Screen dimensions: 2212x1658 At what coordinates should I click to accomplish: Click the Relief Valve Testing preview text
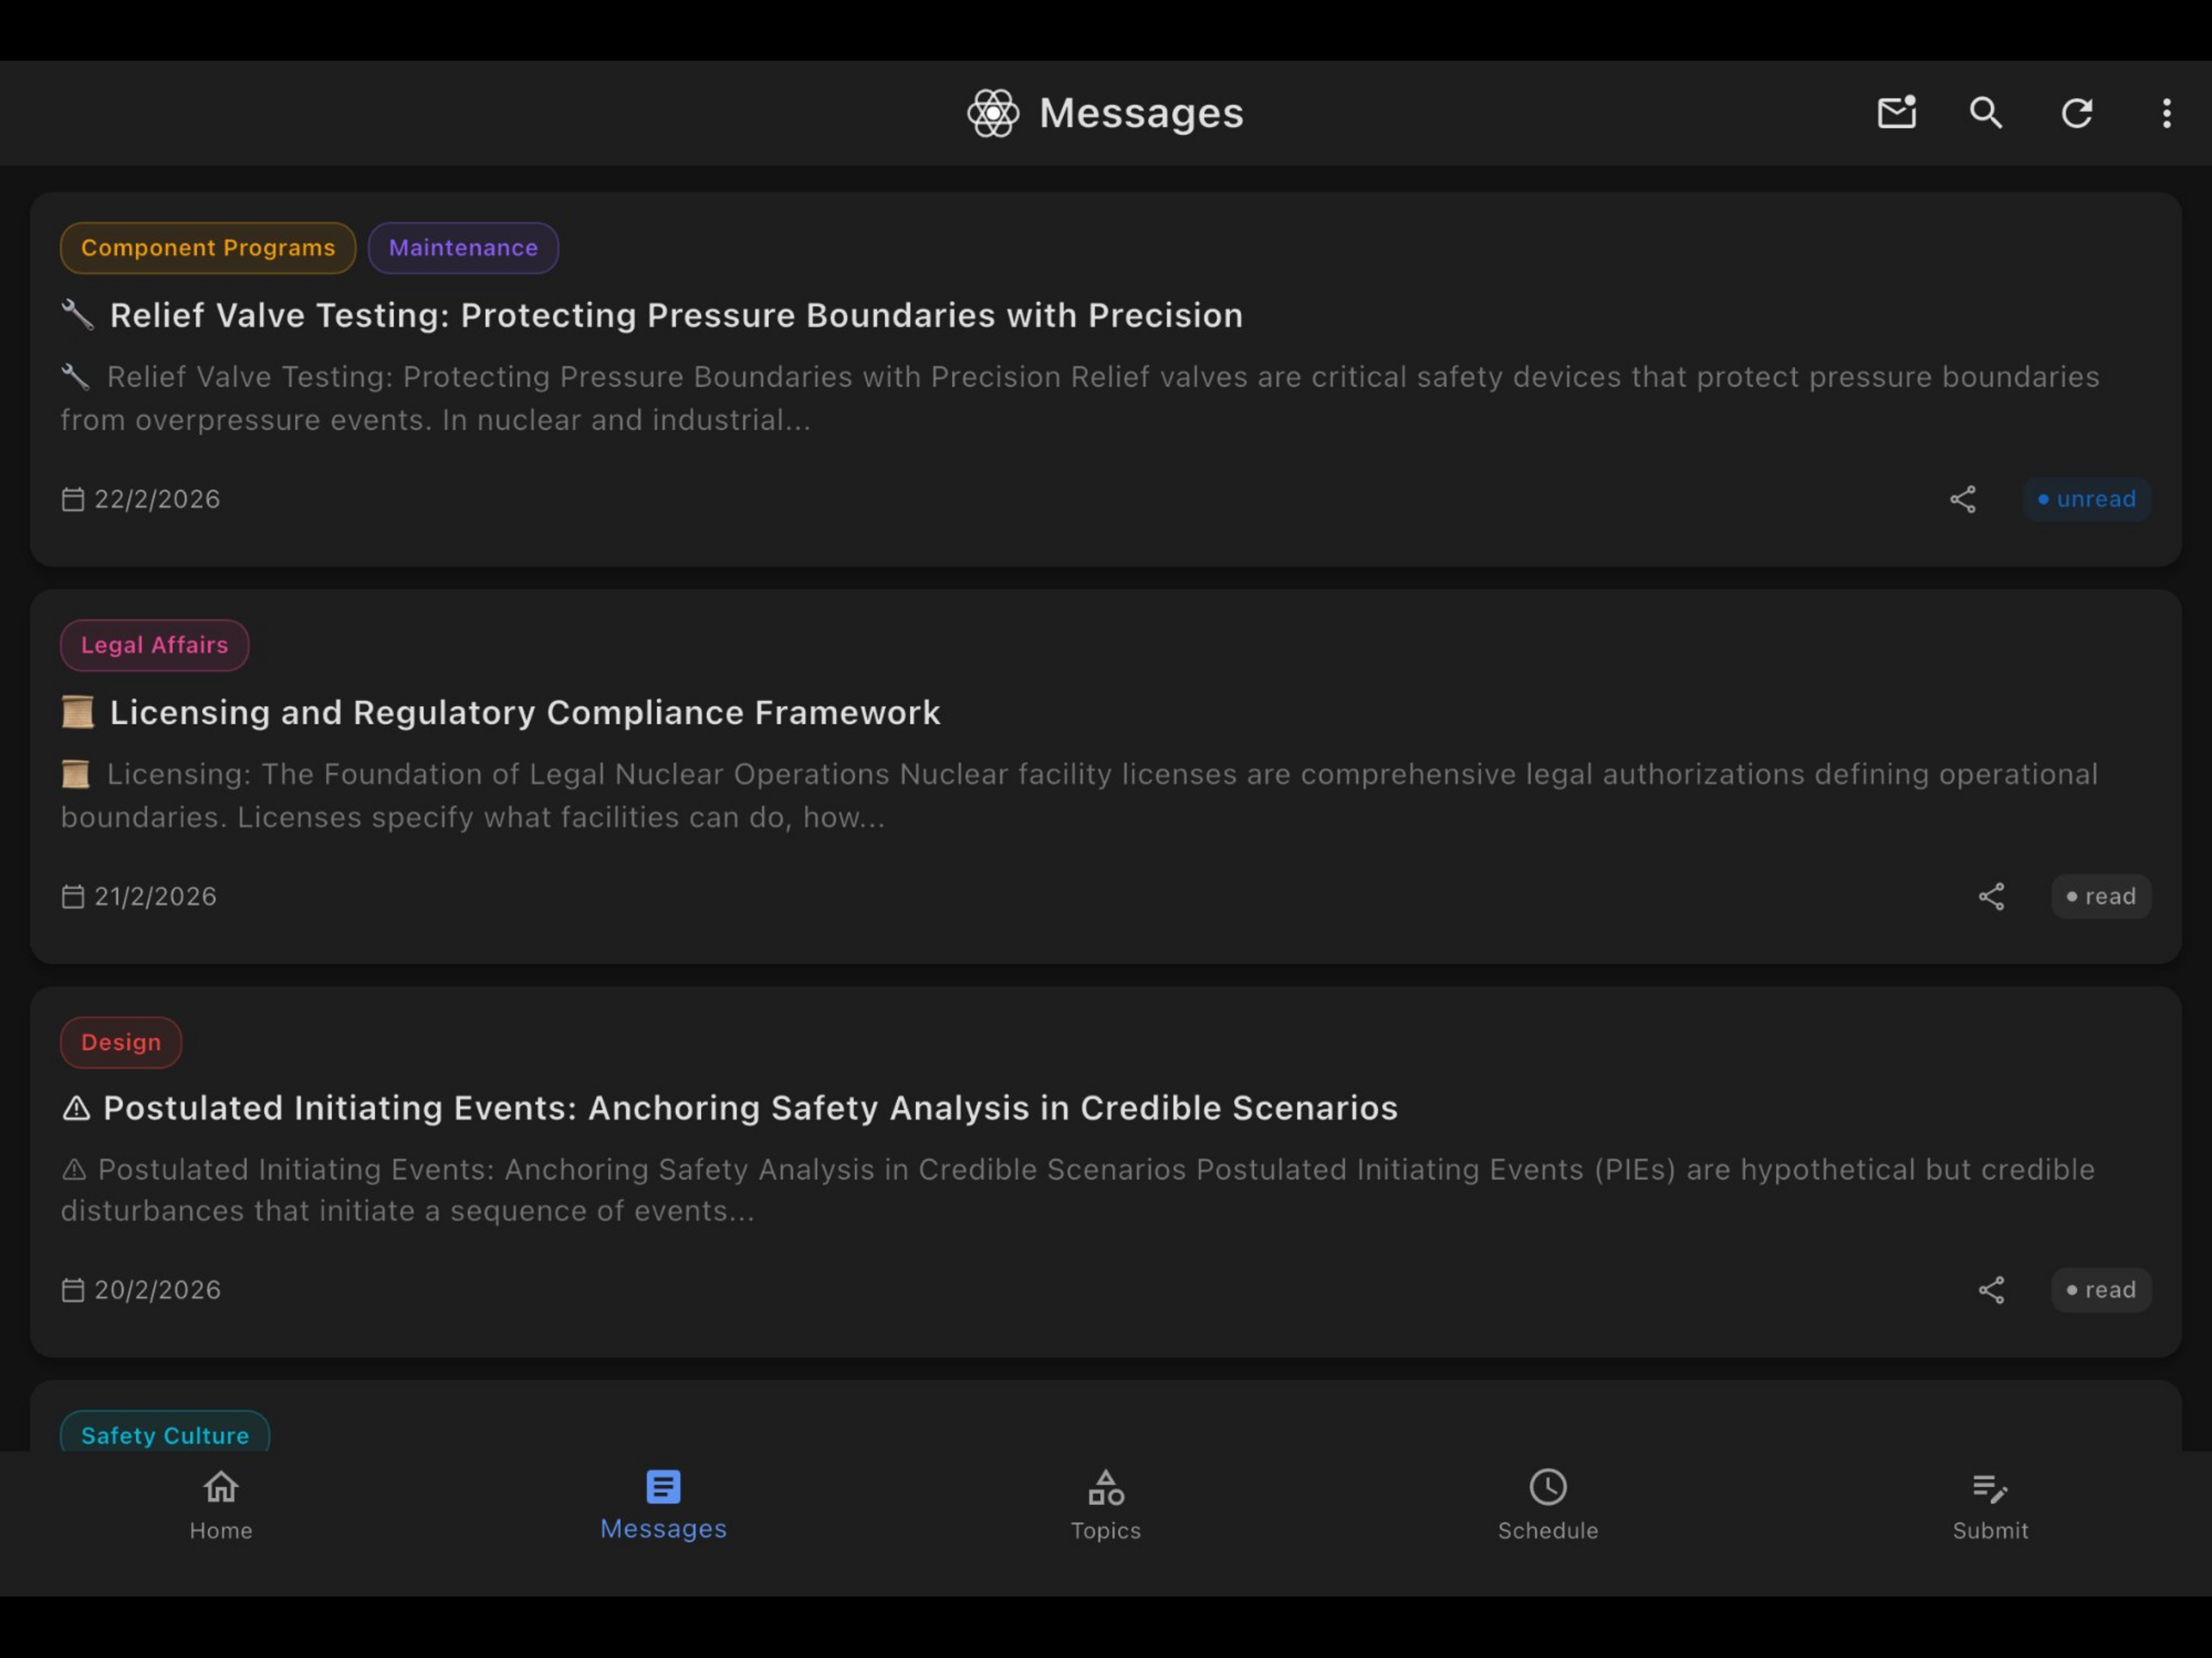[1080, 398]
